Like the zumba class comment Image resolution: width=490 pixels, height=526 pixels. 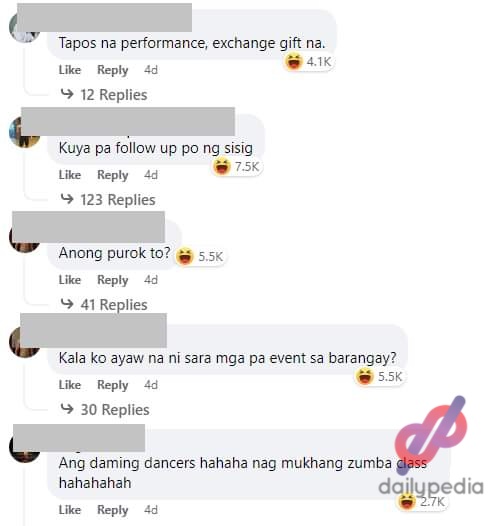tap(70, 510)
